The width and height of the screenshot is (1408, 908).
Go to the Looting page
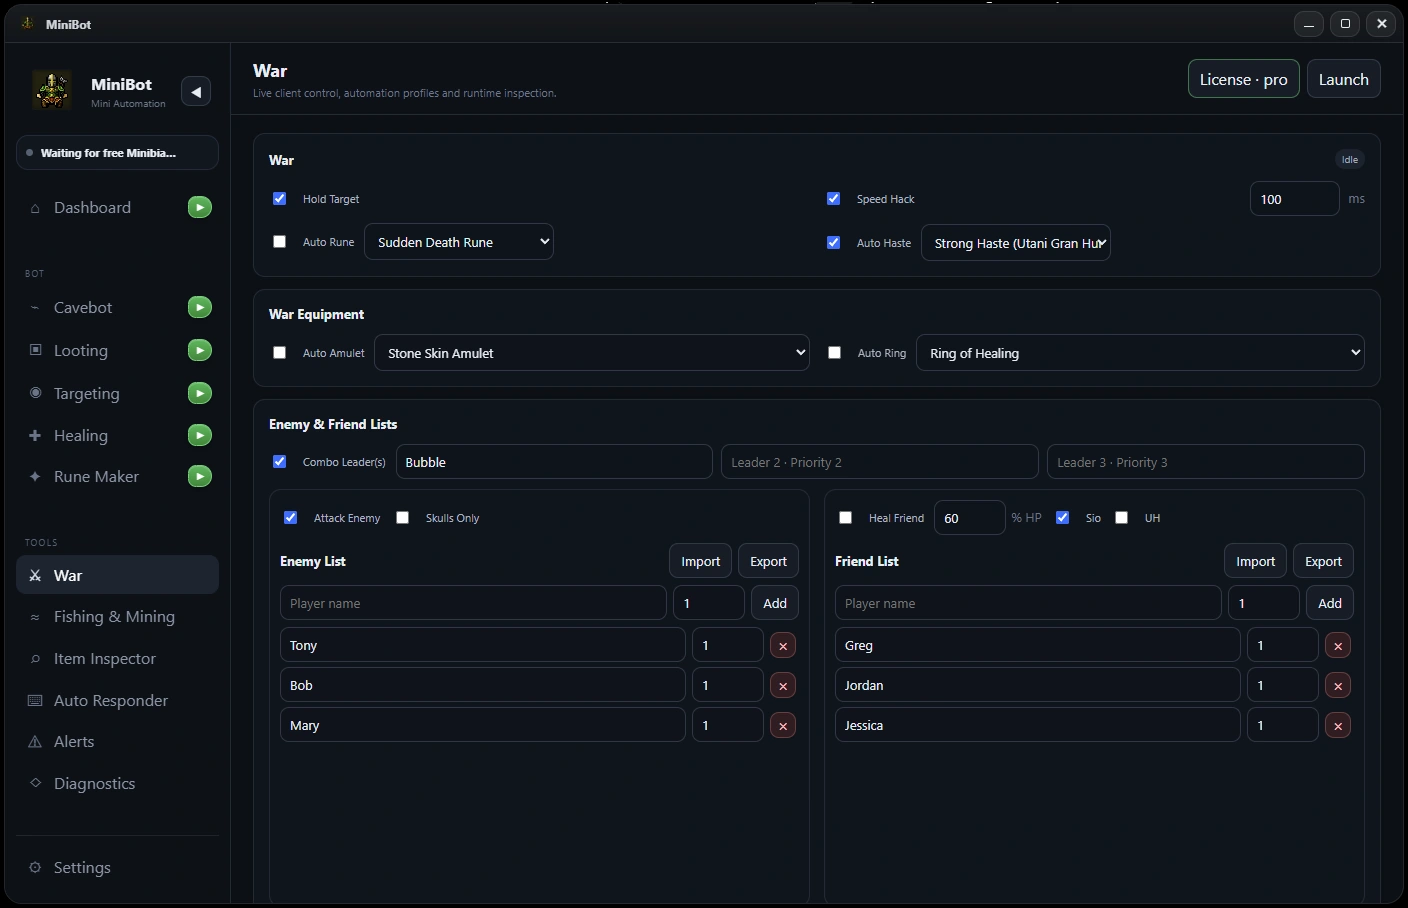tap(81, 350)
